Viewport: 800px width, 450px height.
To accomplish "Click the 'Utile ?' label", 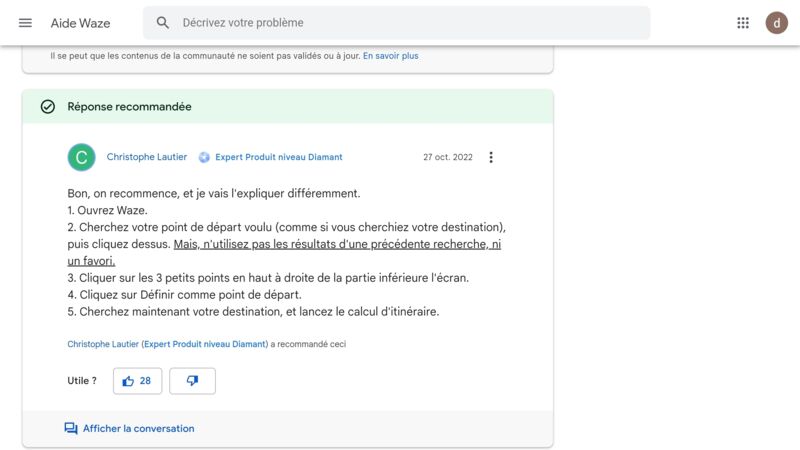I will [x=82, y=381].
